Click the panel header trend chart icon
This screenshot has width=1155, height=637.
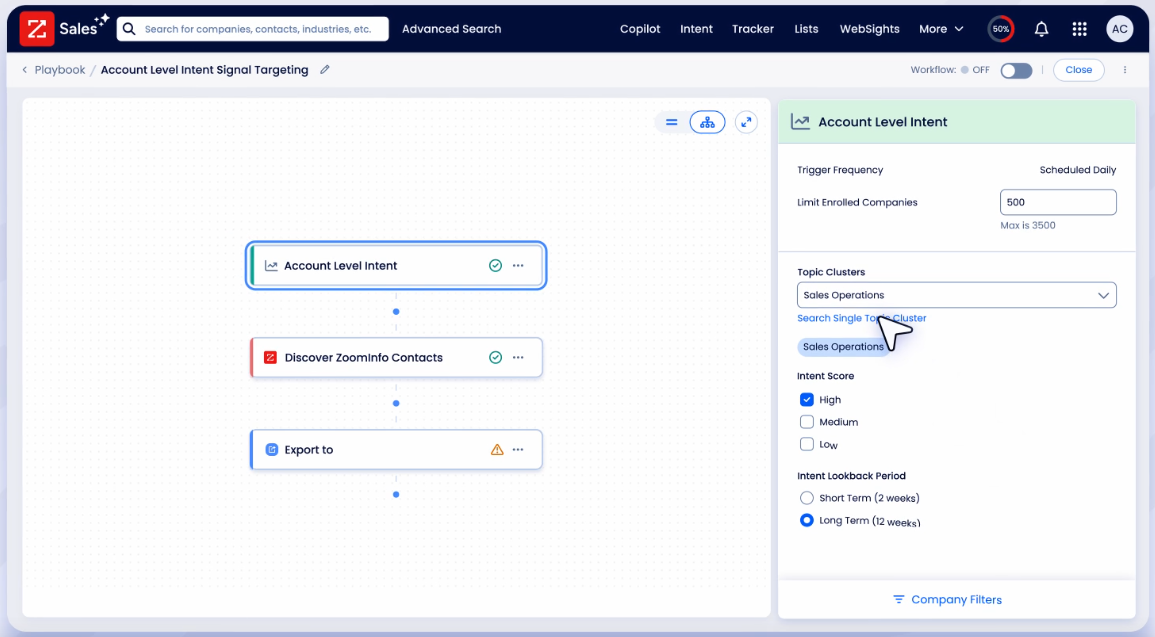(x=800, y=122)
